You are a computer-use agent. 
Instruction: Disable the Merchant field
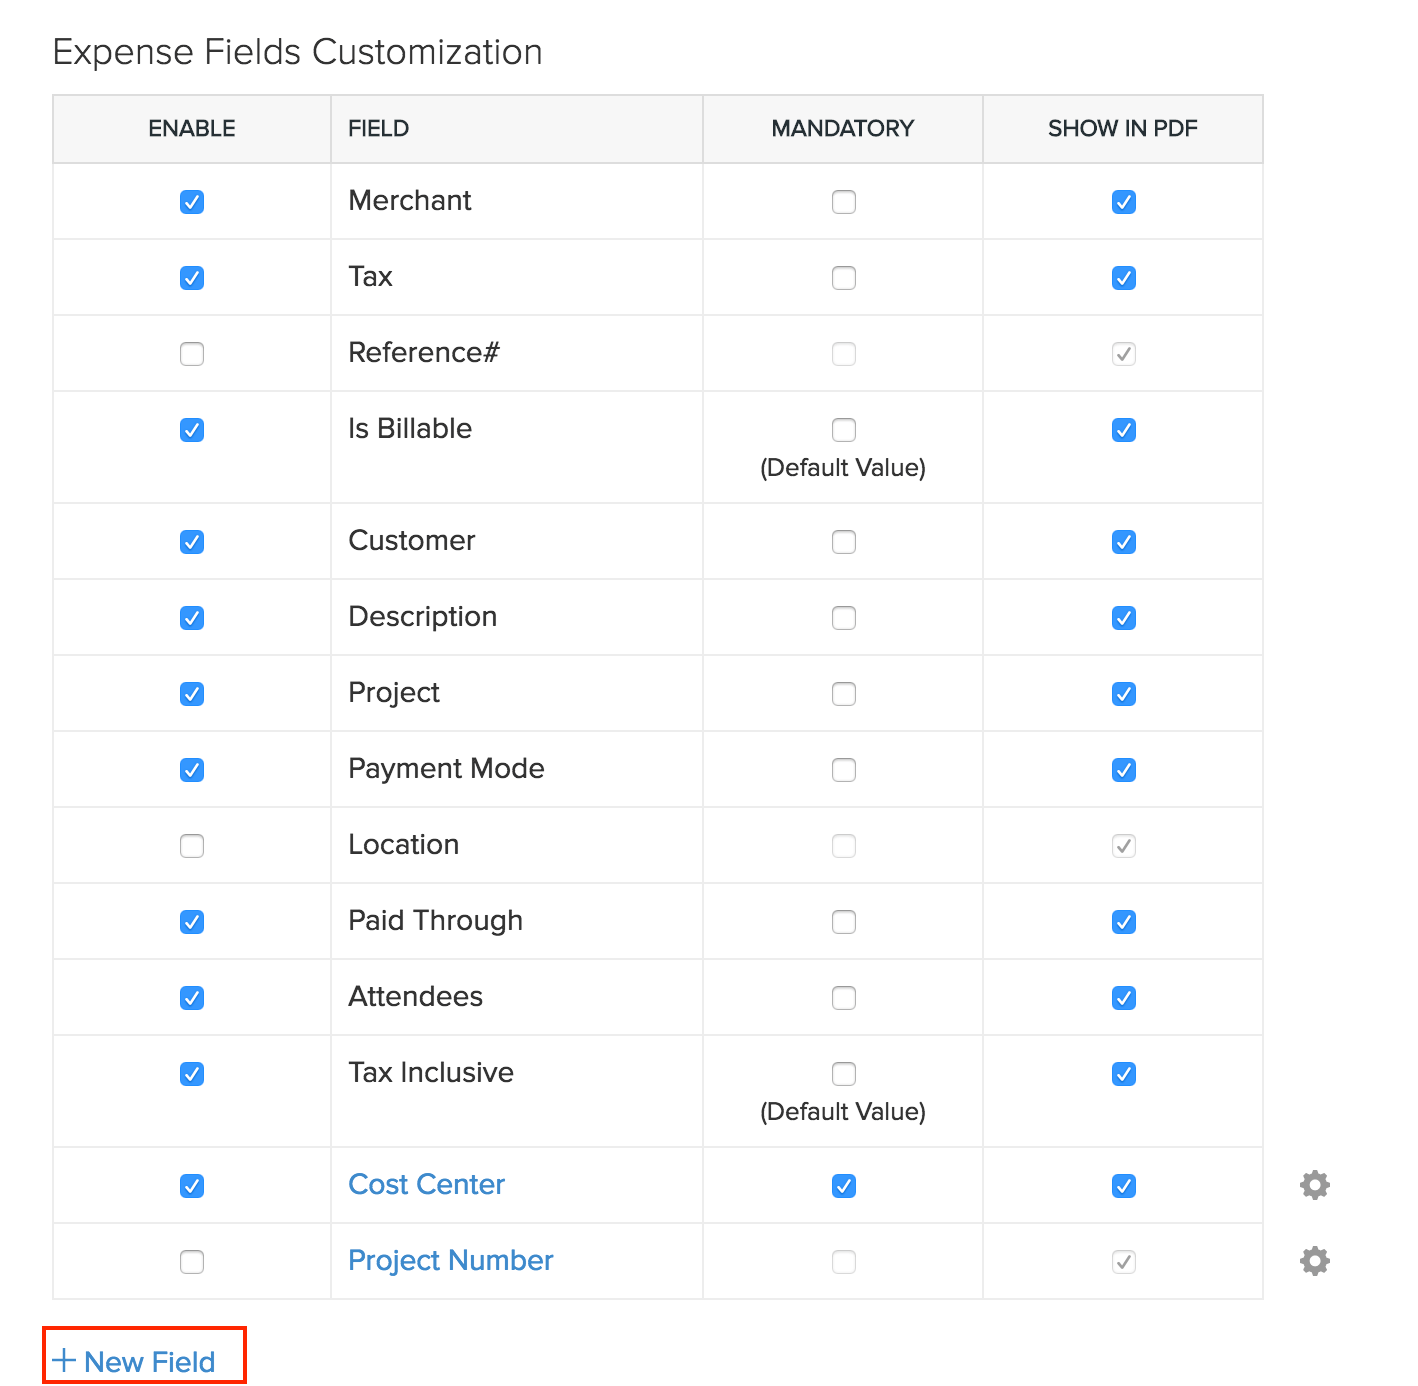(x=191, y=201)
